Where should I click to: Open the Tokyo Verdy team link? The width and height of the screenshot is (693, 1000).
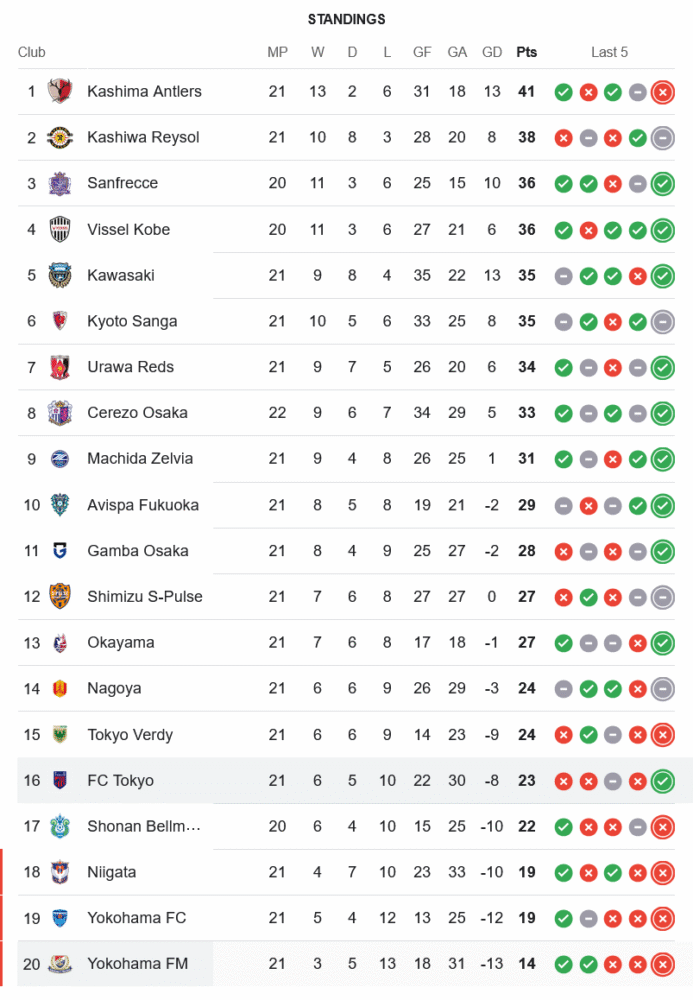coord(130,735)
